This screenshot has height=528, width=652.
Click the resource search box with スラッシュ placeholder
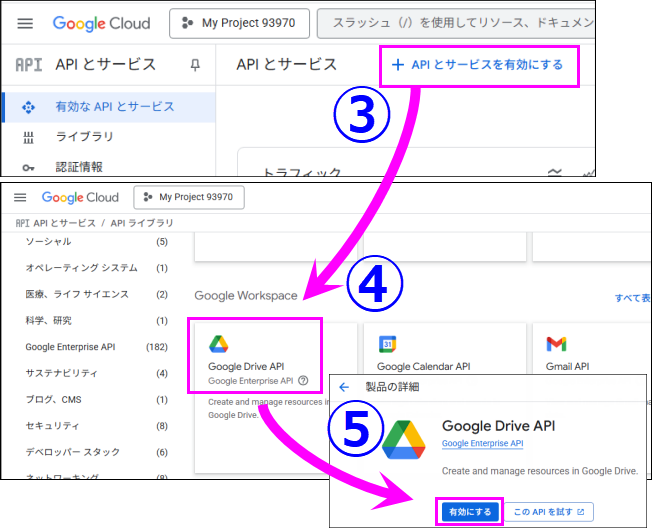click(456, 23)
